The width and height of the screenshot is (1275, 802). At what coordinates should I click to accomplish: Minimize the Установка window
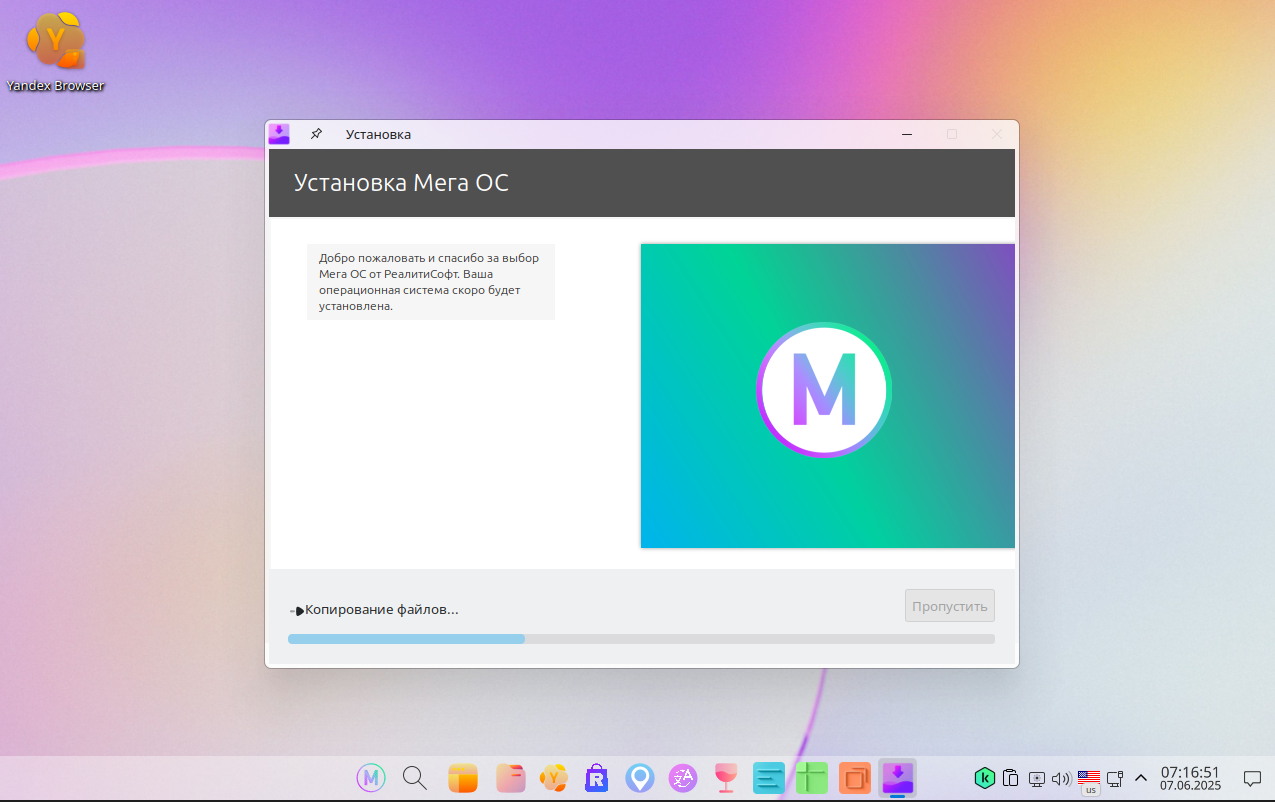click(907, 134)
